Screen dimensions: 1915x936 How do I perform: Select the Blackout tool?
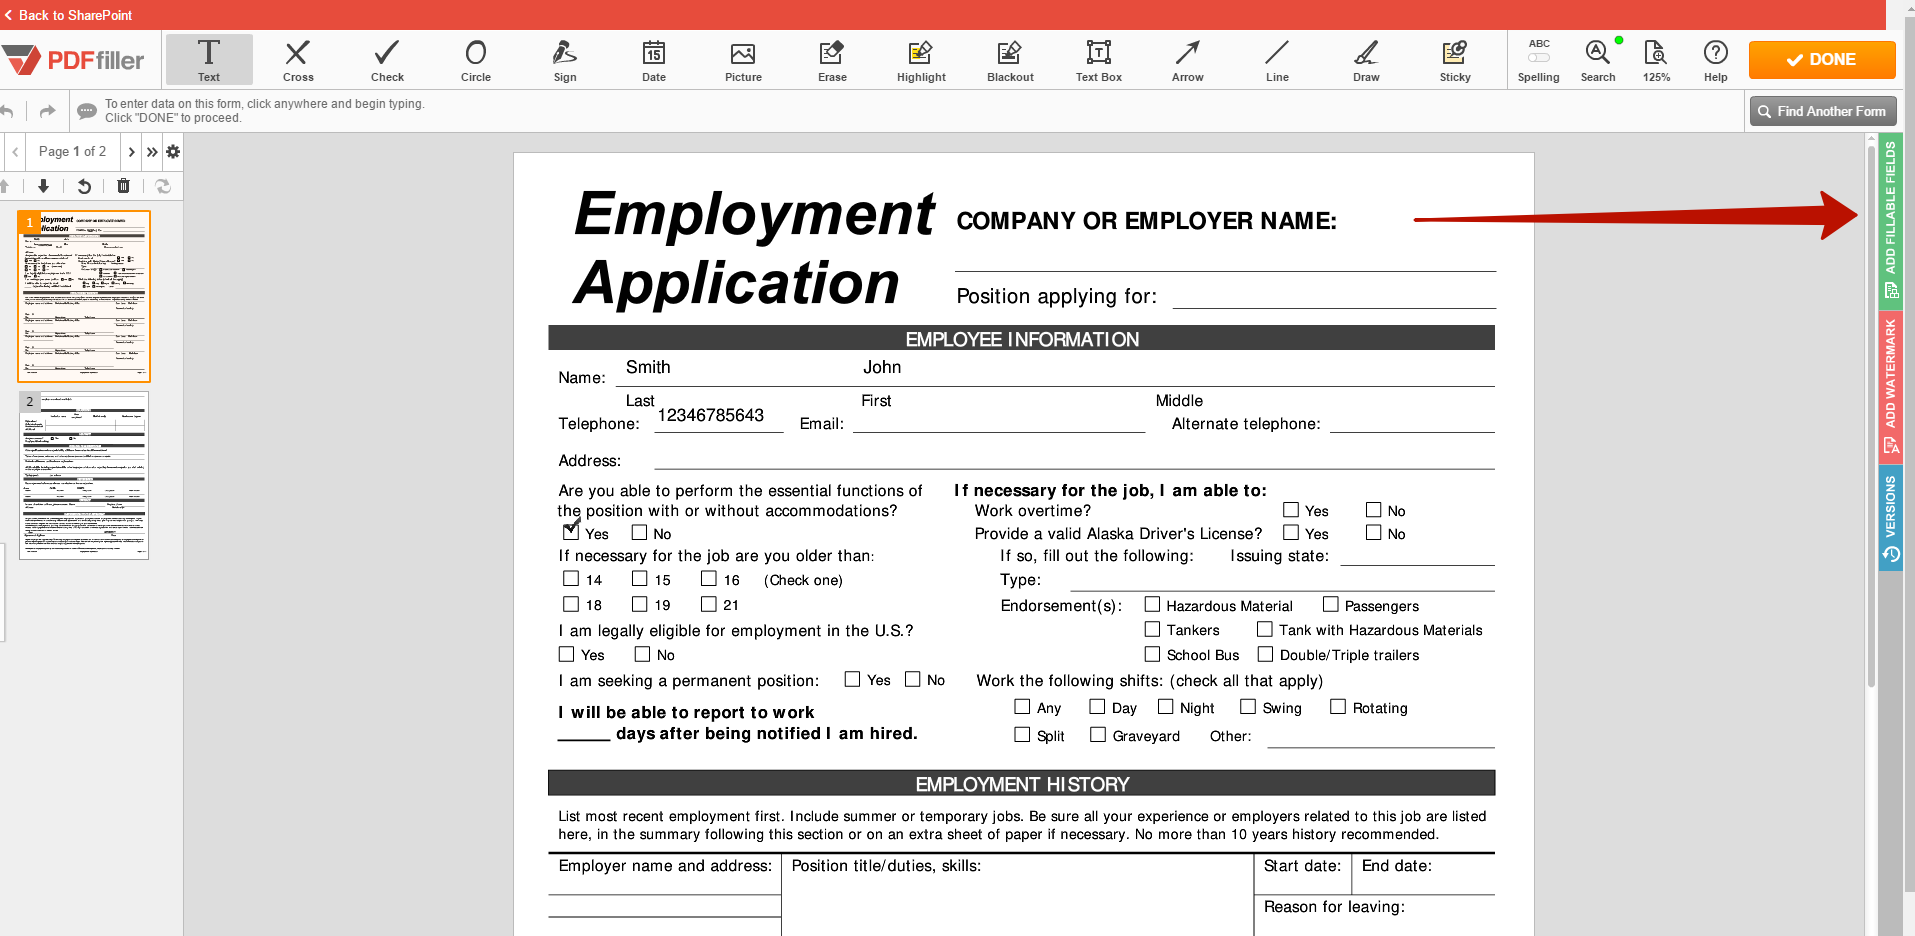coord(1010,59)
